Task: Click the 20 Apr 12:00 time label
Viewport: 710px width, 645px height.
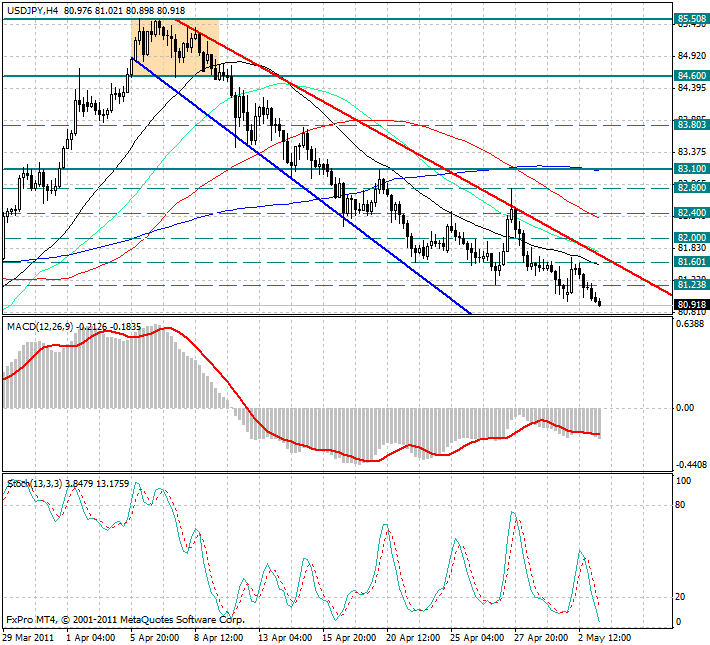Action: point(413,637)
